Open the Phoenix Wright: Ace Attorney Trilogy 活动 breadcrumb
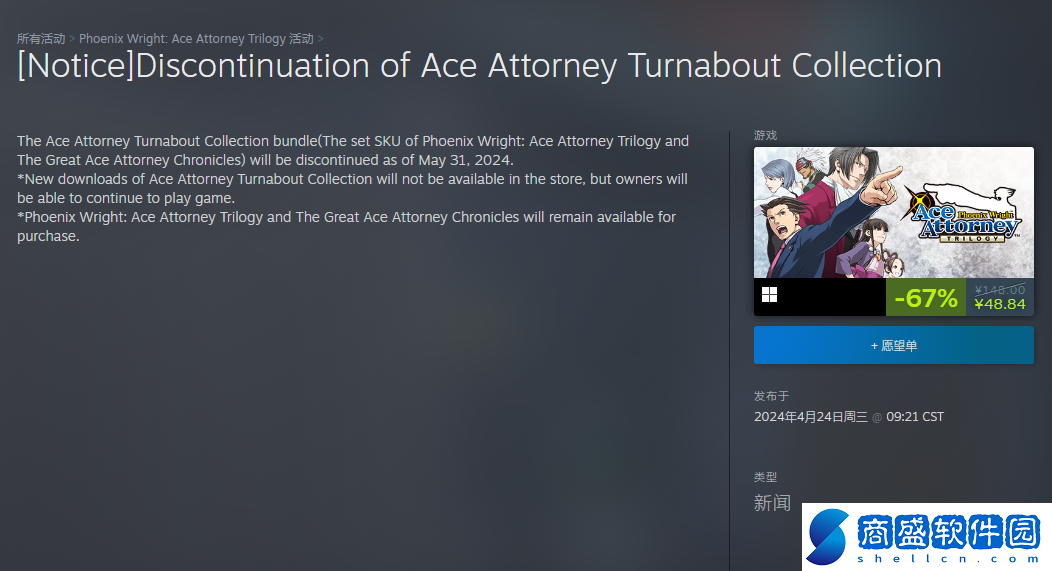Viewport: 1052px width, 571px height. 195,39
